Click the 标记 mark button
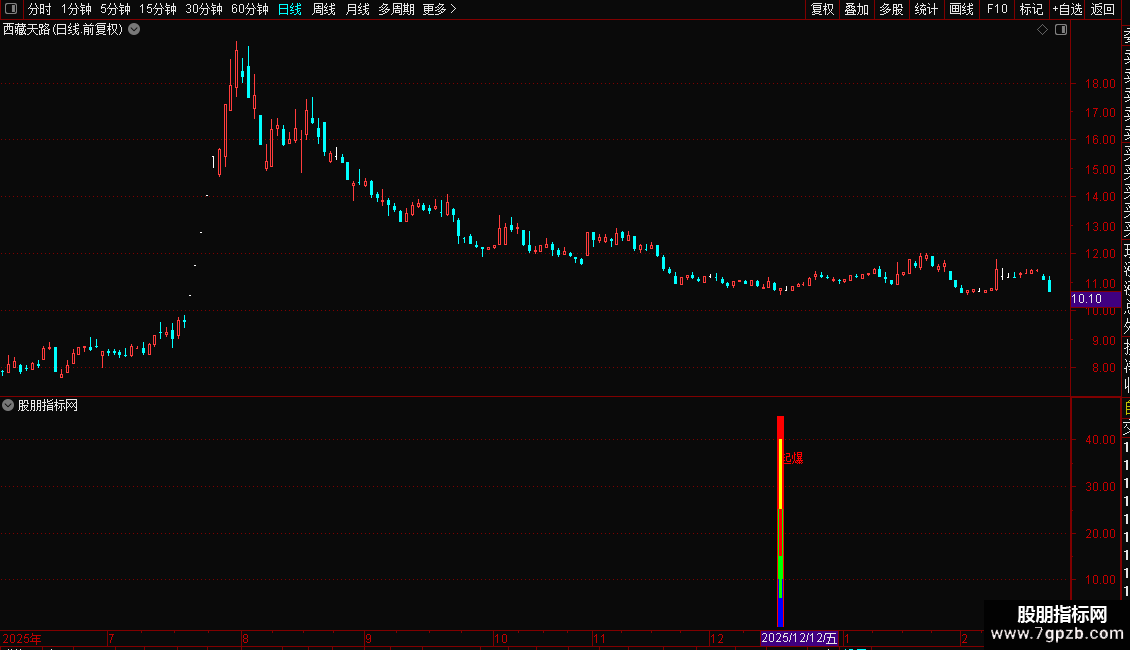 pos(1031,9)
